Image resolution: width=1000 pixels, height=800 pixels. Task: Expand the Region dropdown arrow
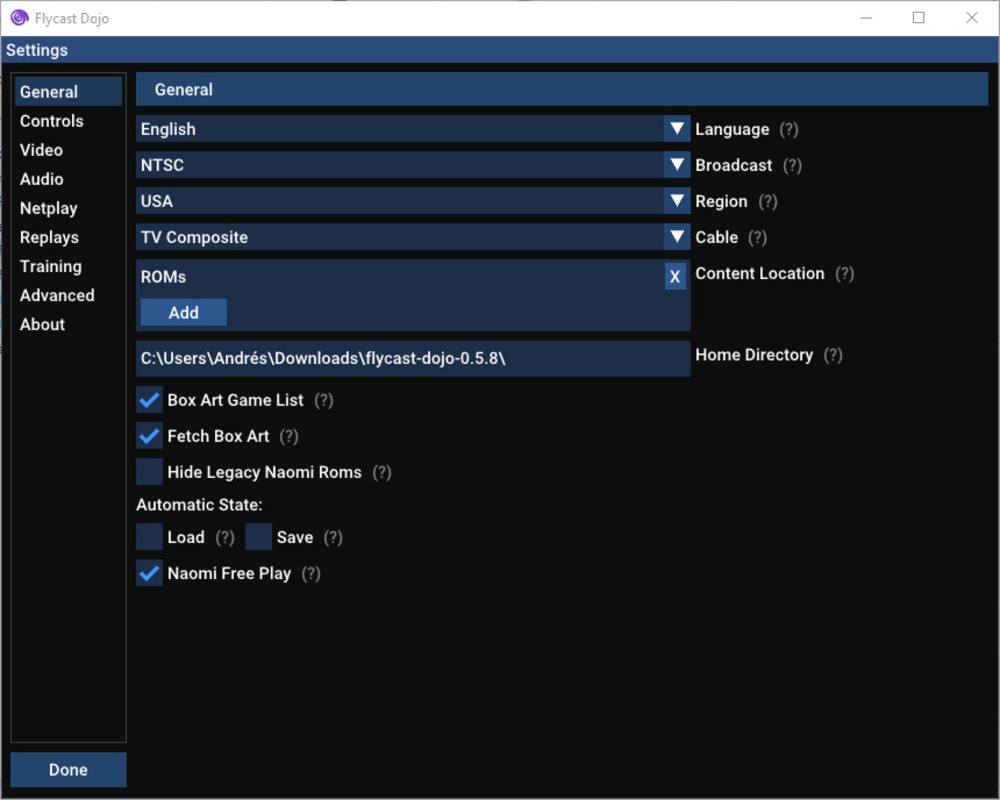click(677, 201)
